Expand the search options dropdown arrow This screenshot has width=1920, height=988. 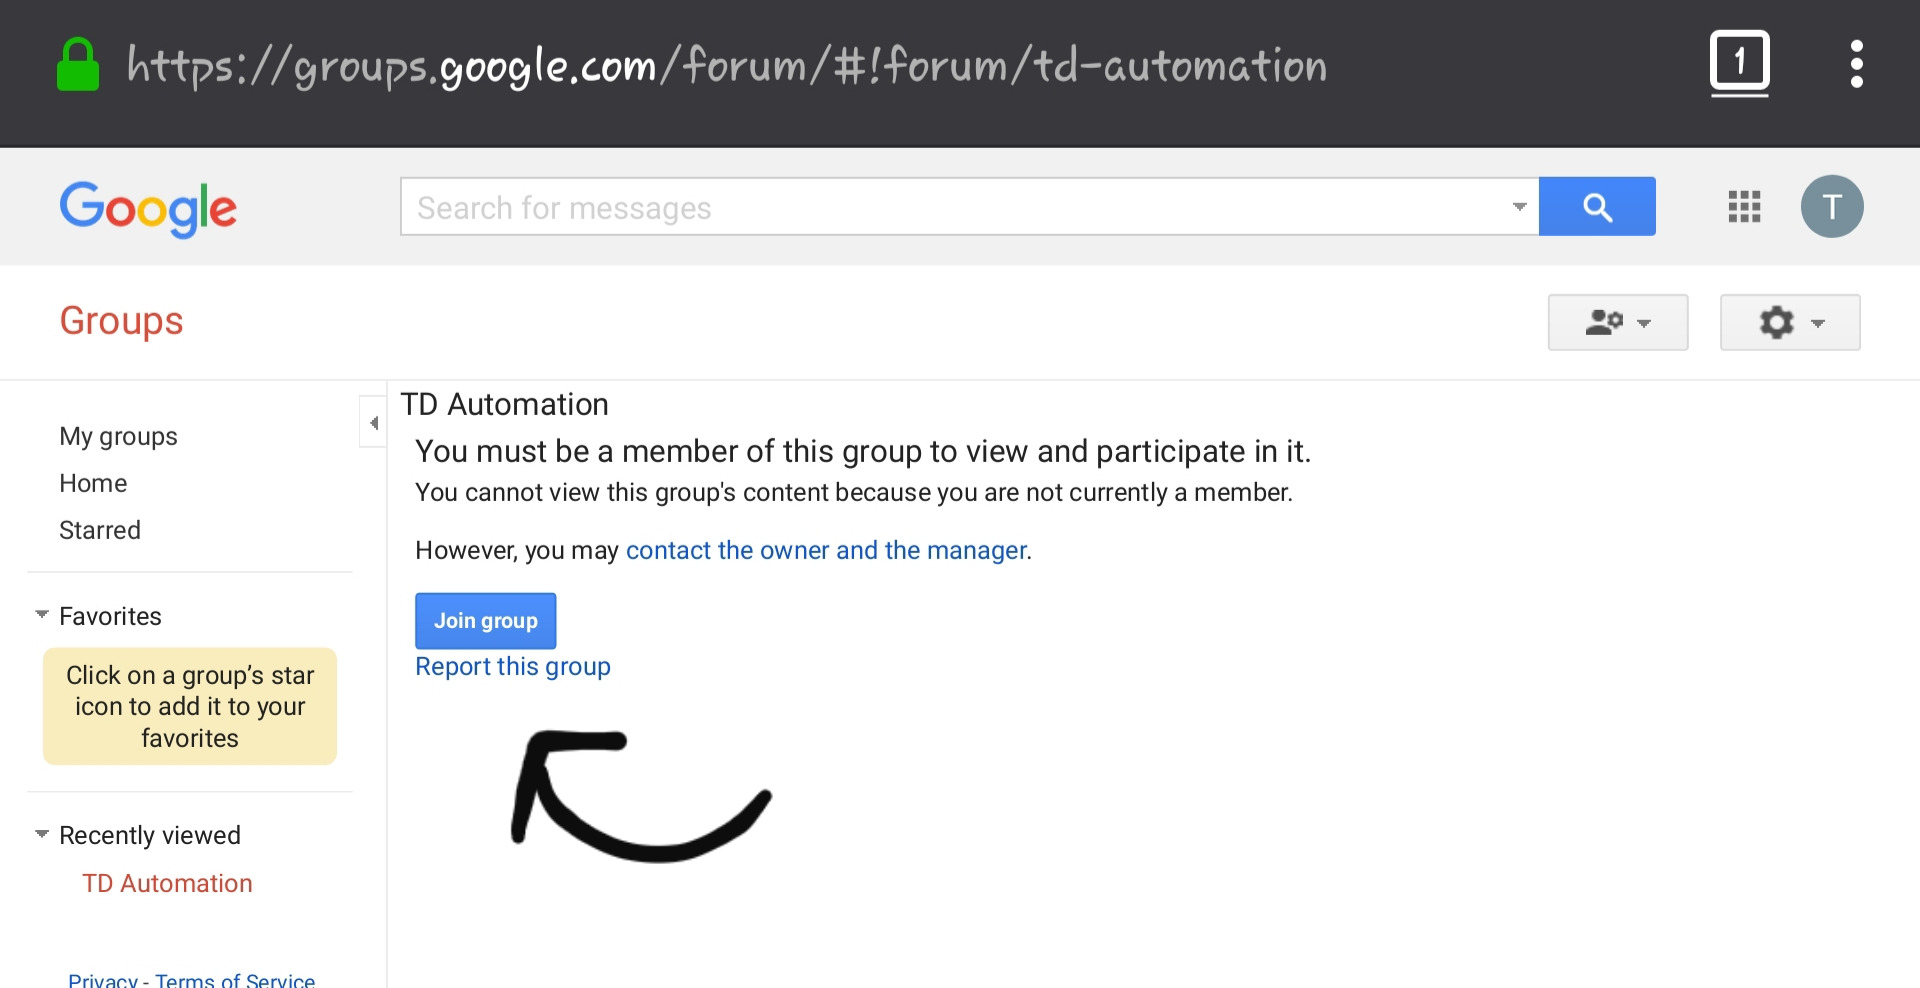coord(1519,207)
